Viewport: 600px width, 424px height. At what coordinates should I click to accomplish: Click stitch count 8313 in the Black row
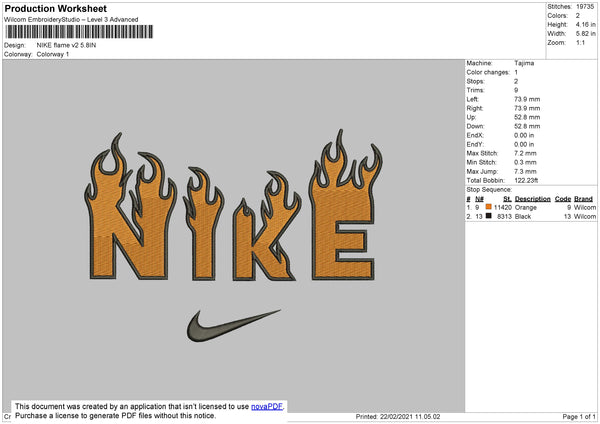(504, 217)
